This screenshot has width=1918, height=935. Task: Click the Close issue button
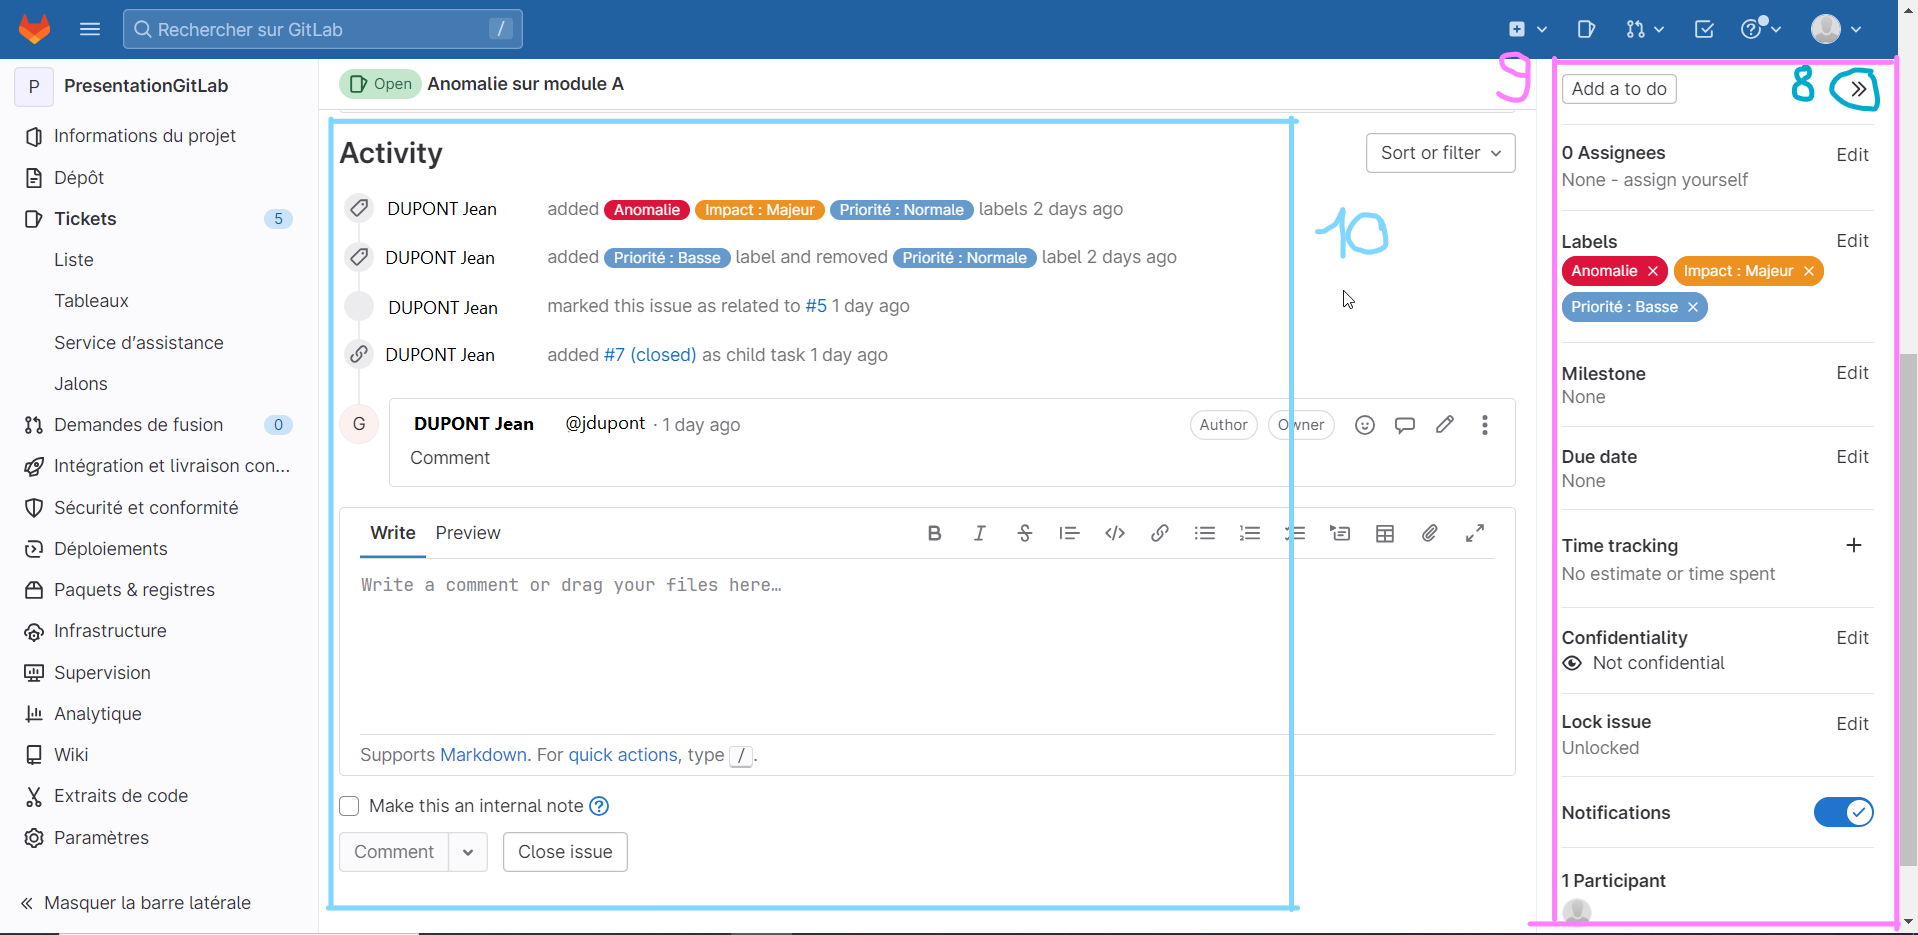565,852
